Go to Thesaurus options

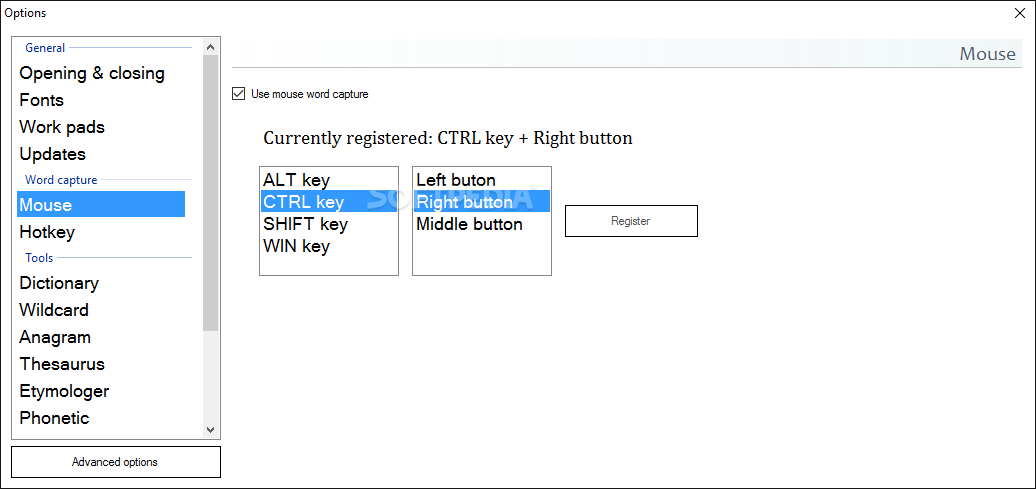62,364
